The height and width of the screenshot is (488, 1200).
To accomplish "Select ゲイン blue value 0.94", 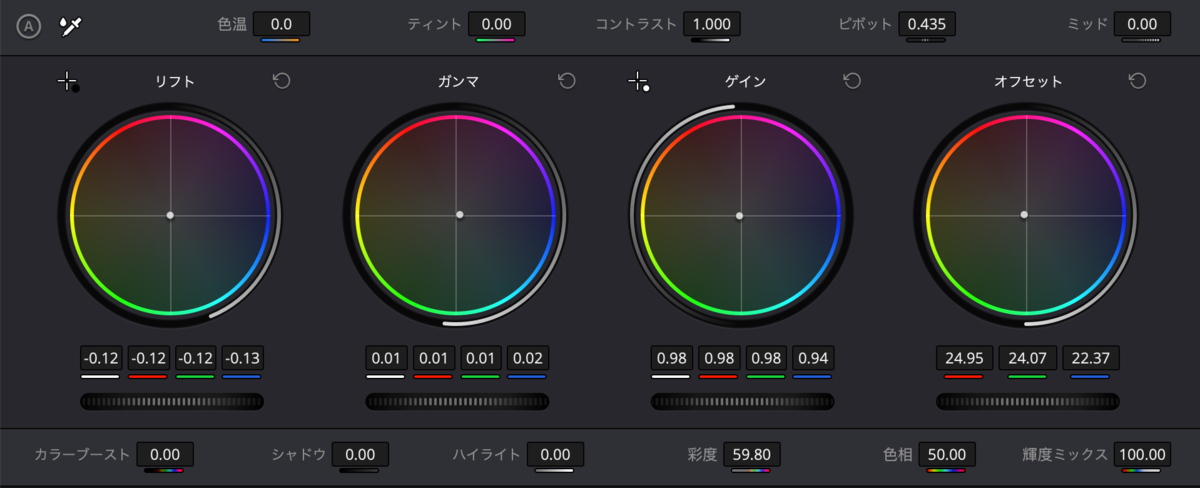I will (x=812, y=358).
